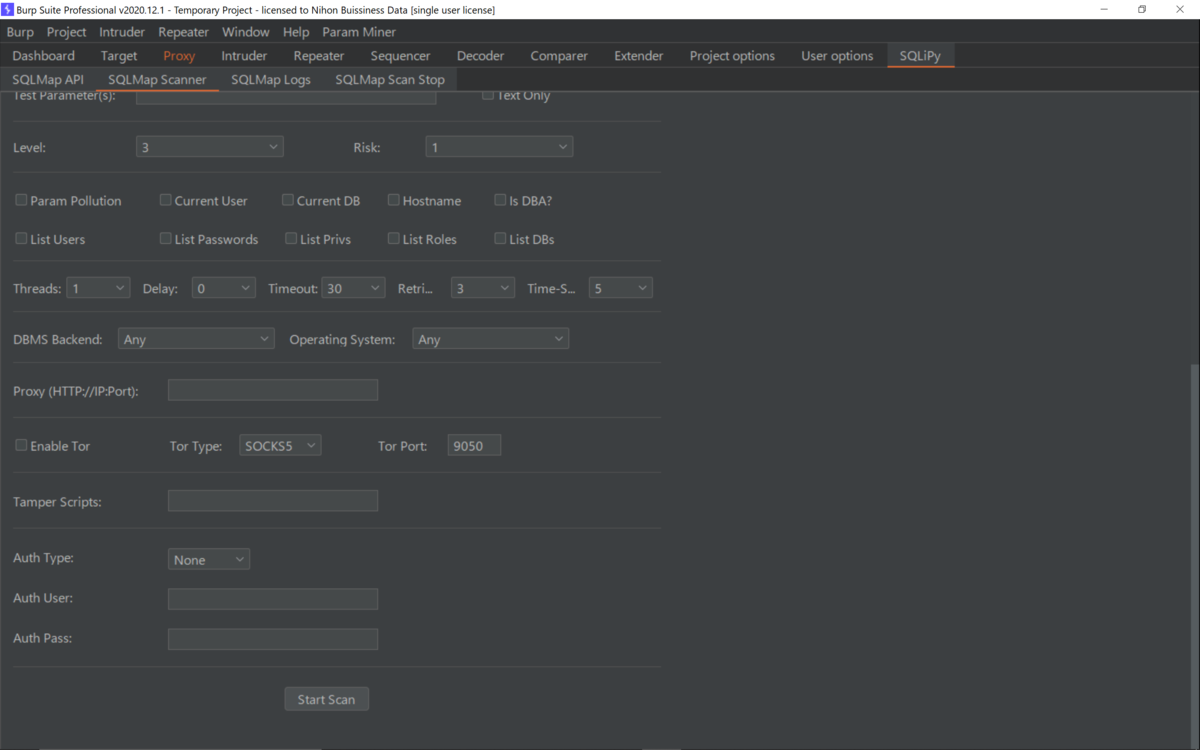Screen dimensions: 1200x750
Task: Expand the Threads dropdown
Action: (x=98, y=288)
